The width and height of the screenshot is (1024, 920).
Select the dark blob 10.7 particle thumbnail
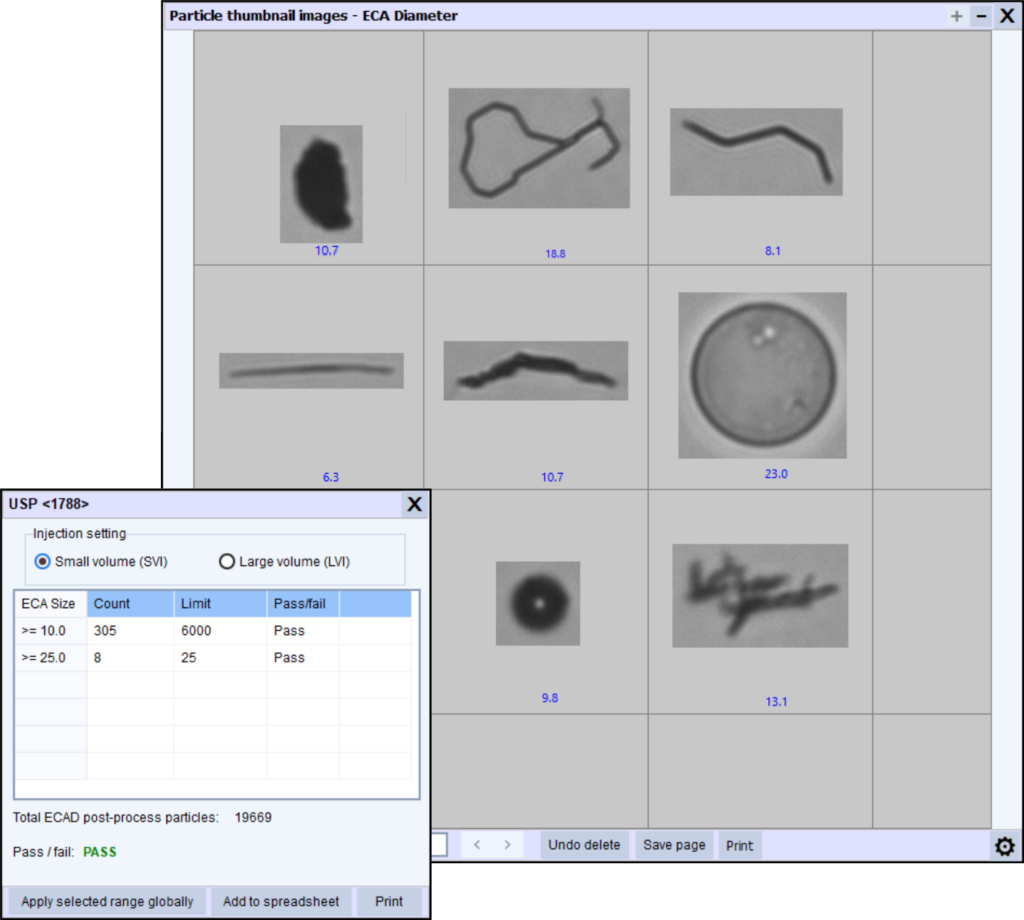tap(321, 184)
